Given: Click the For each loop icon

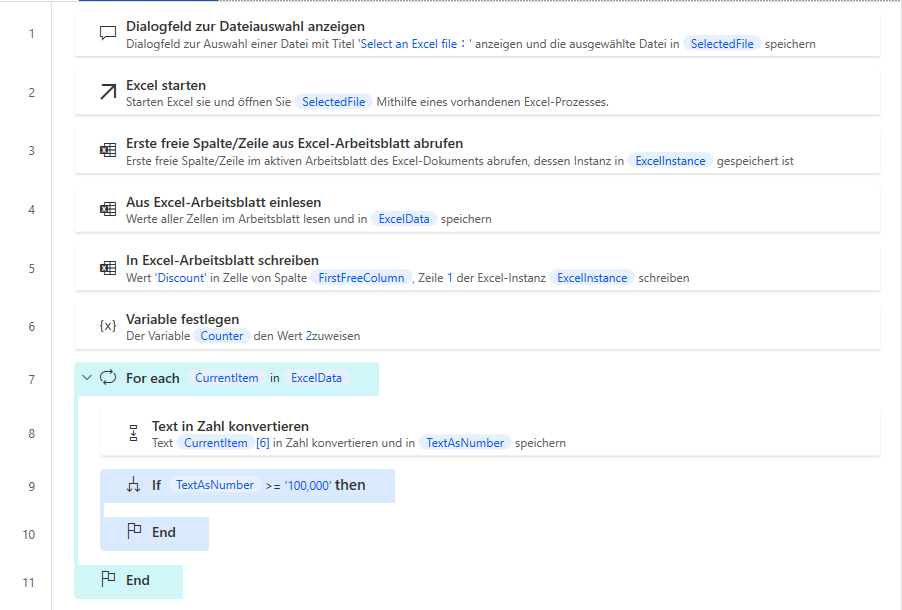Looking at the screenshot, I should [x=108, y=378].
